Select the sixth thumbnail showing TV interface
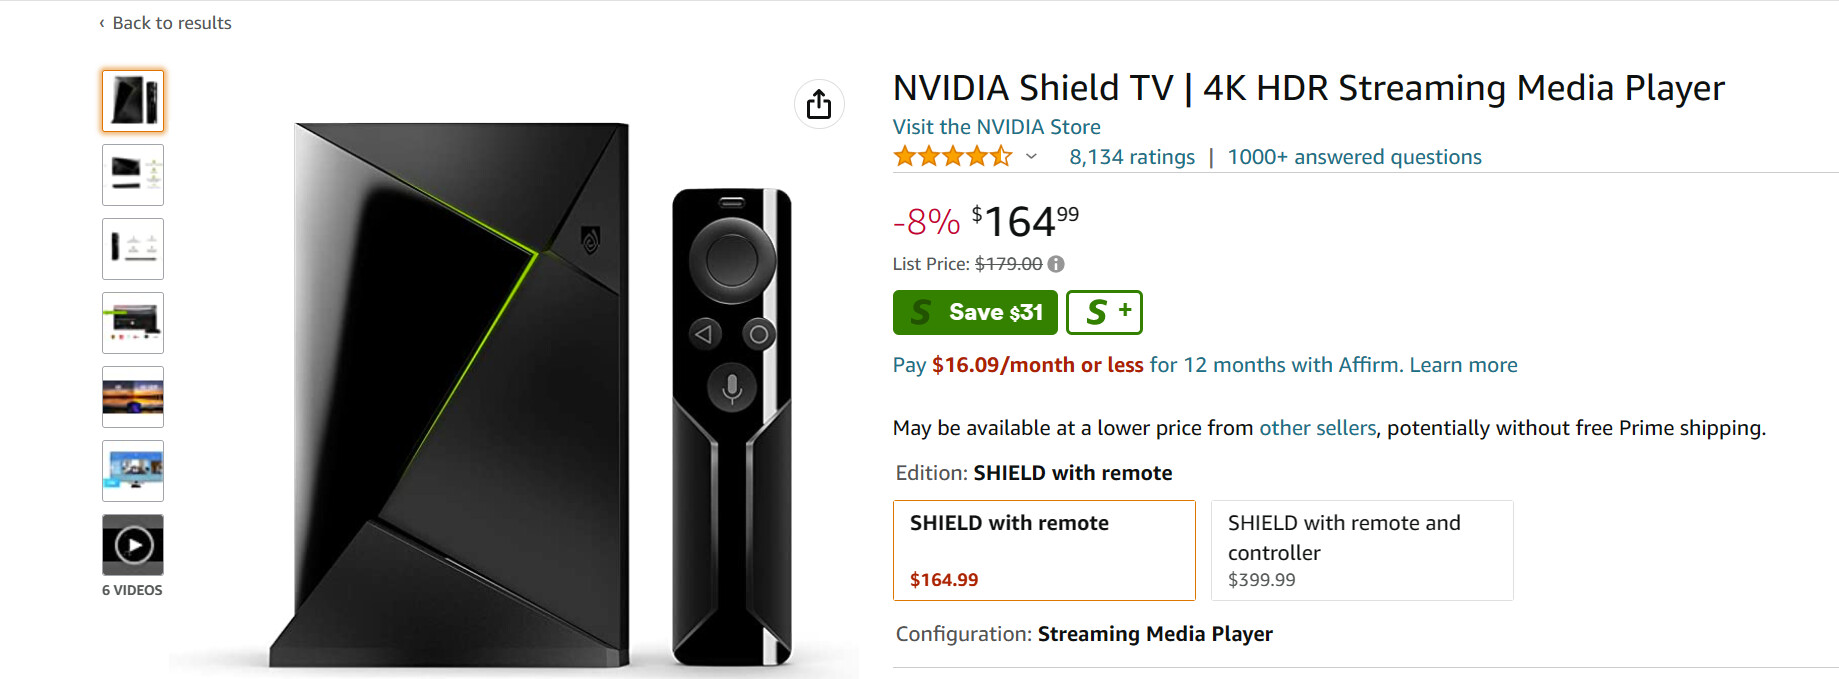 click(x=133, y=471)
